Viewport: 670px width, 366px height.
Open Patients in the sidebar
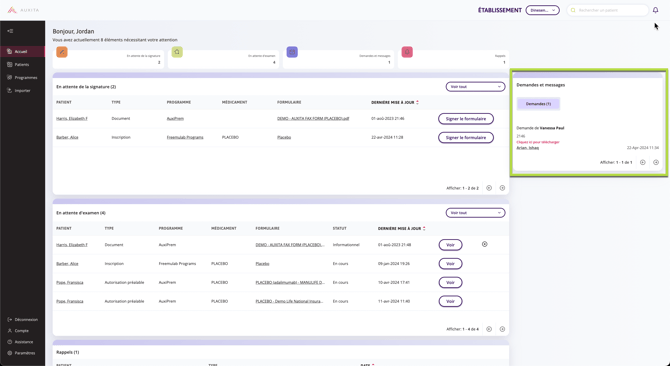pos(22,64)
